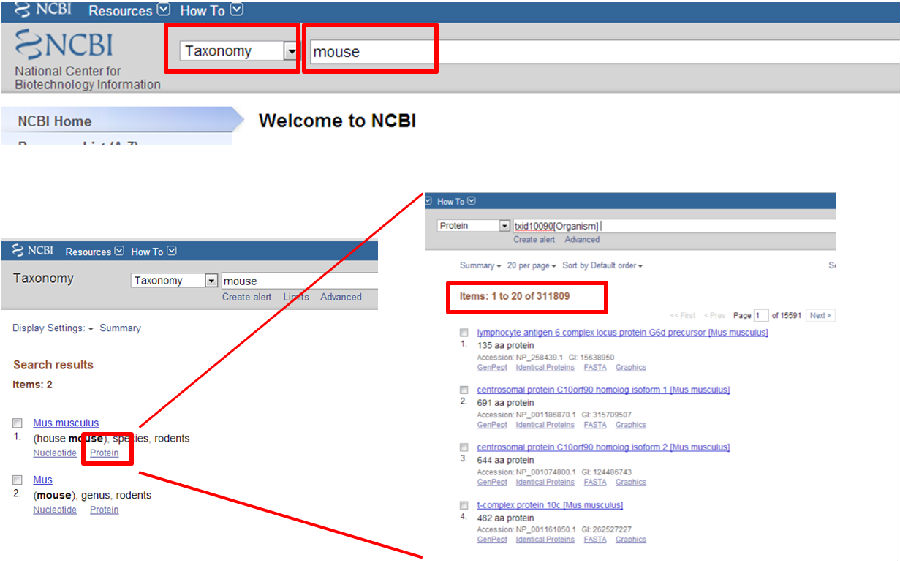Click Advanced link in Taxonomy window
This screenshot has width=900, height=561.
click(341, 297)
